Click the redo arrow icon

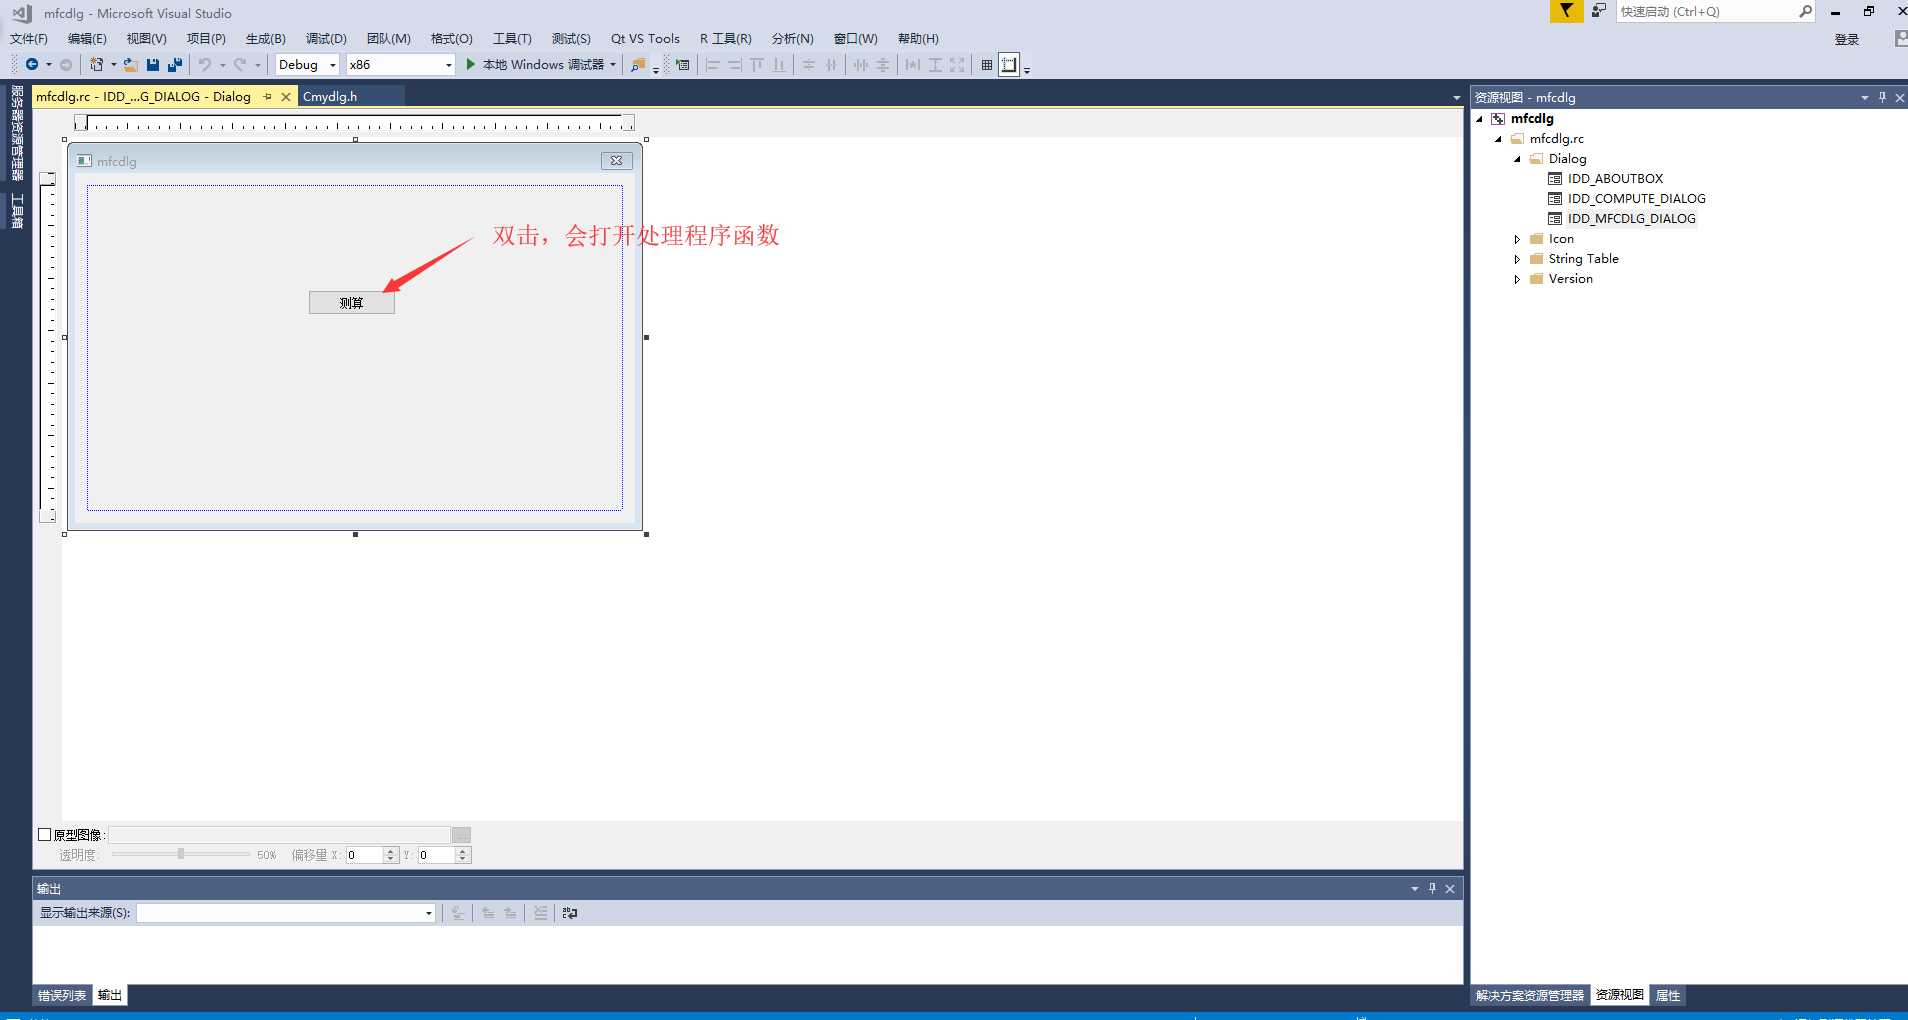point(240,65)
